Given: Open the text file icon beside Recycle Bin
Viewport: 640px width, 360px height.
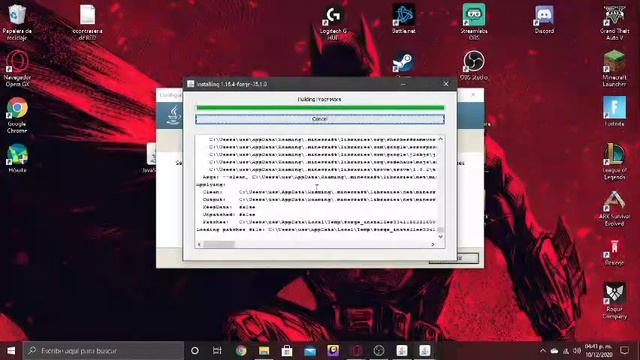Looking at the screenshot, I should click(x=87, y=22).
